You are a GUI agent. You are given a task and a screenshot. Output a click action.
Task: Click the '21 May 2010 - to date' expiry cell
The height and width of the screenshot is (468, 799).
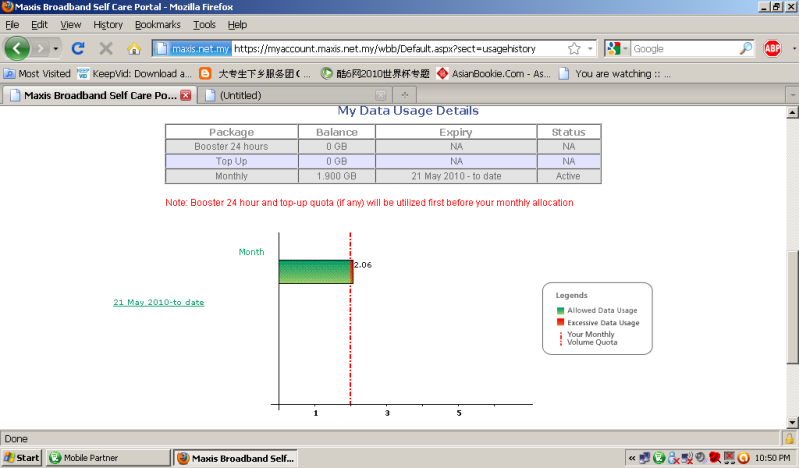456,176
